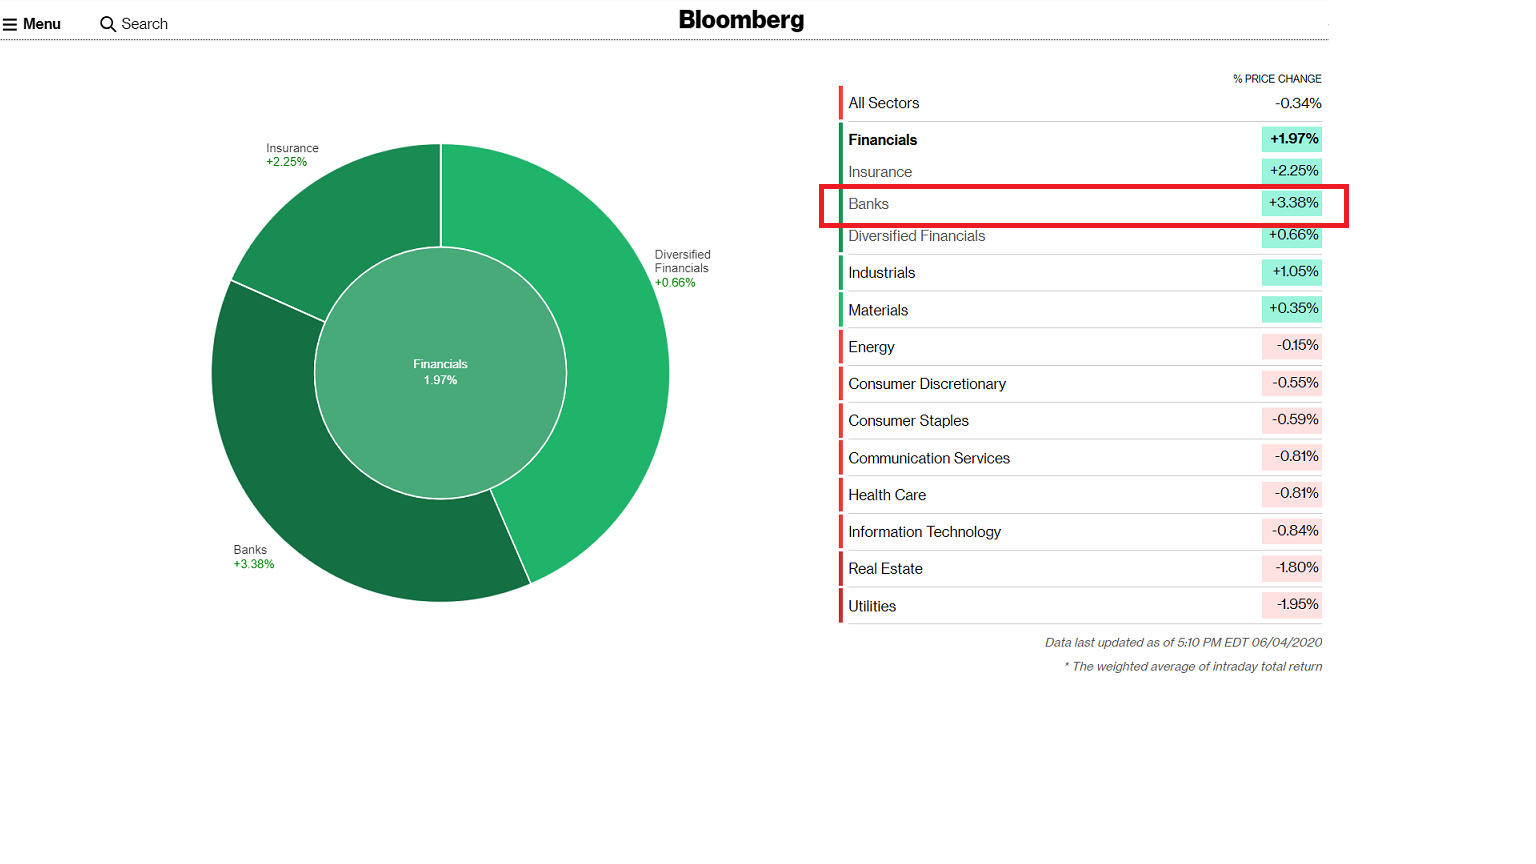Screen dimensions: 1536x864
Task: Expand the Consumer Staples sector row
Action: tap(1080, 421)
